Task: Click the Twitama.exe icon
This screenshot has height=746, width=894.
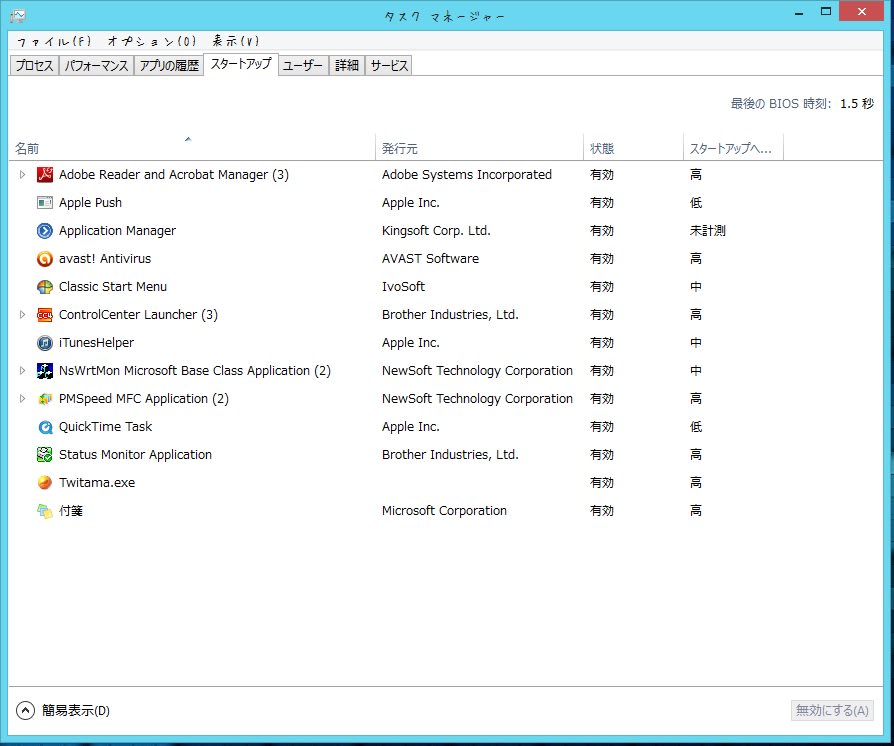Action: pyautogui.click(x=44, y=482)
